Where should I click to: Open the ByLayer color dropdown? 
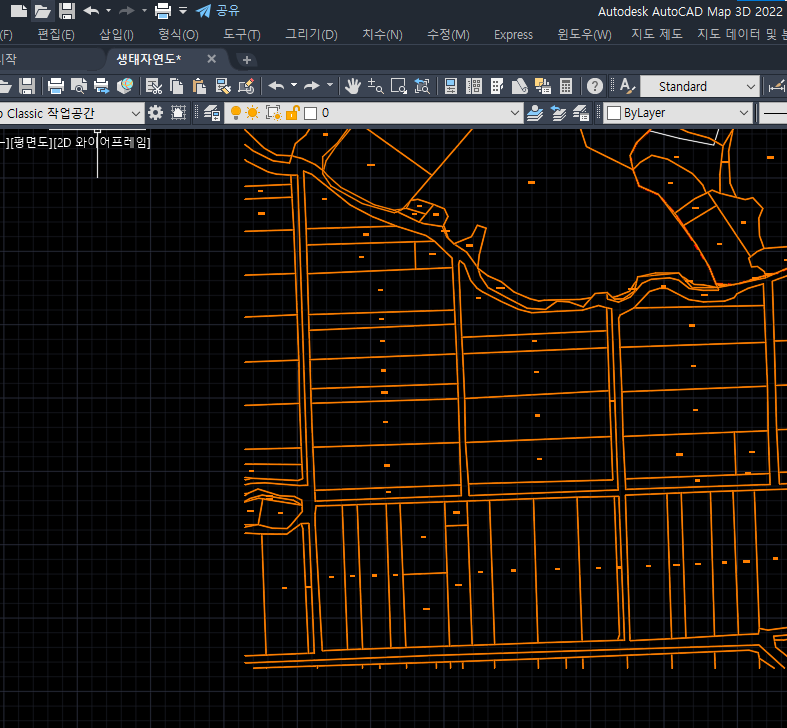point(743,113)
